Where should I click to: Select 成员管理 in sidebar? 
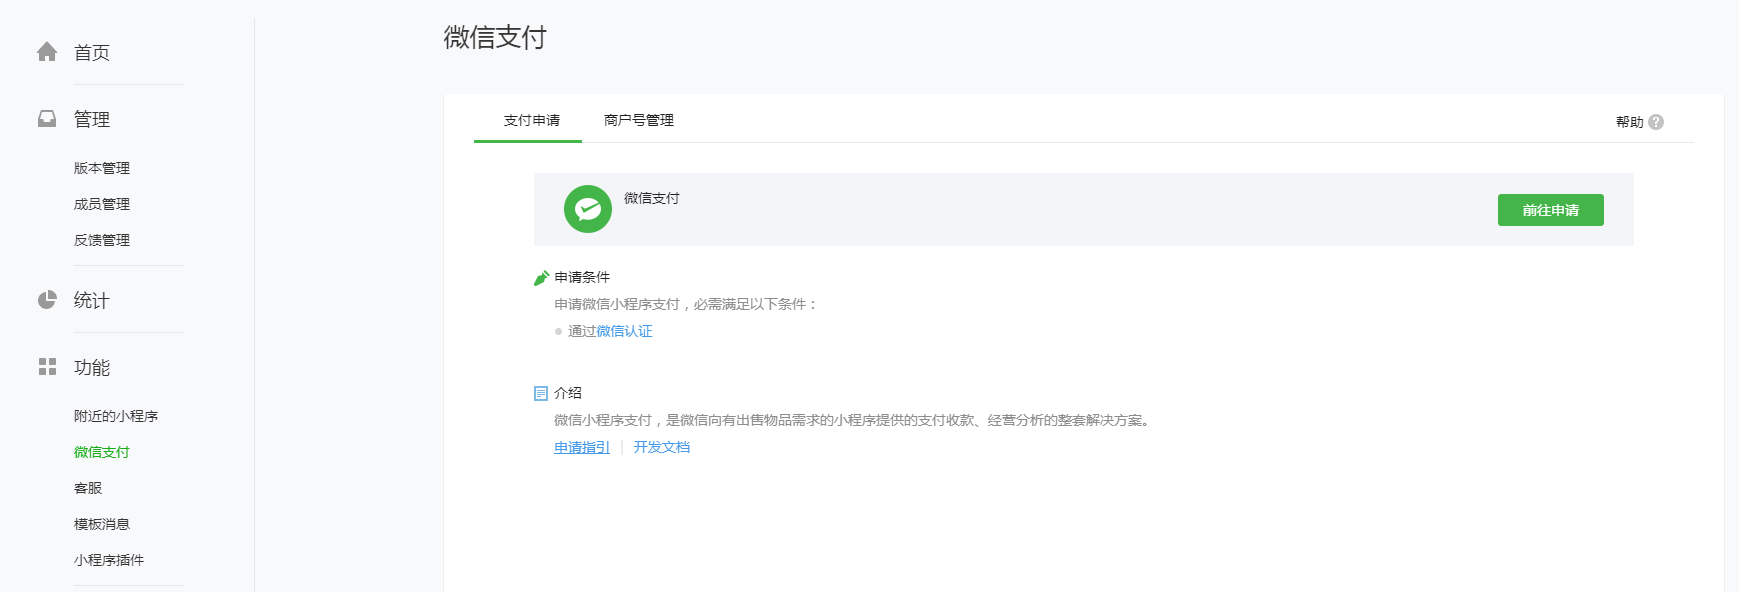[x=102, y=204]
